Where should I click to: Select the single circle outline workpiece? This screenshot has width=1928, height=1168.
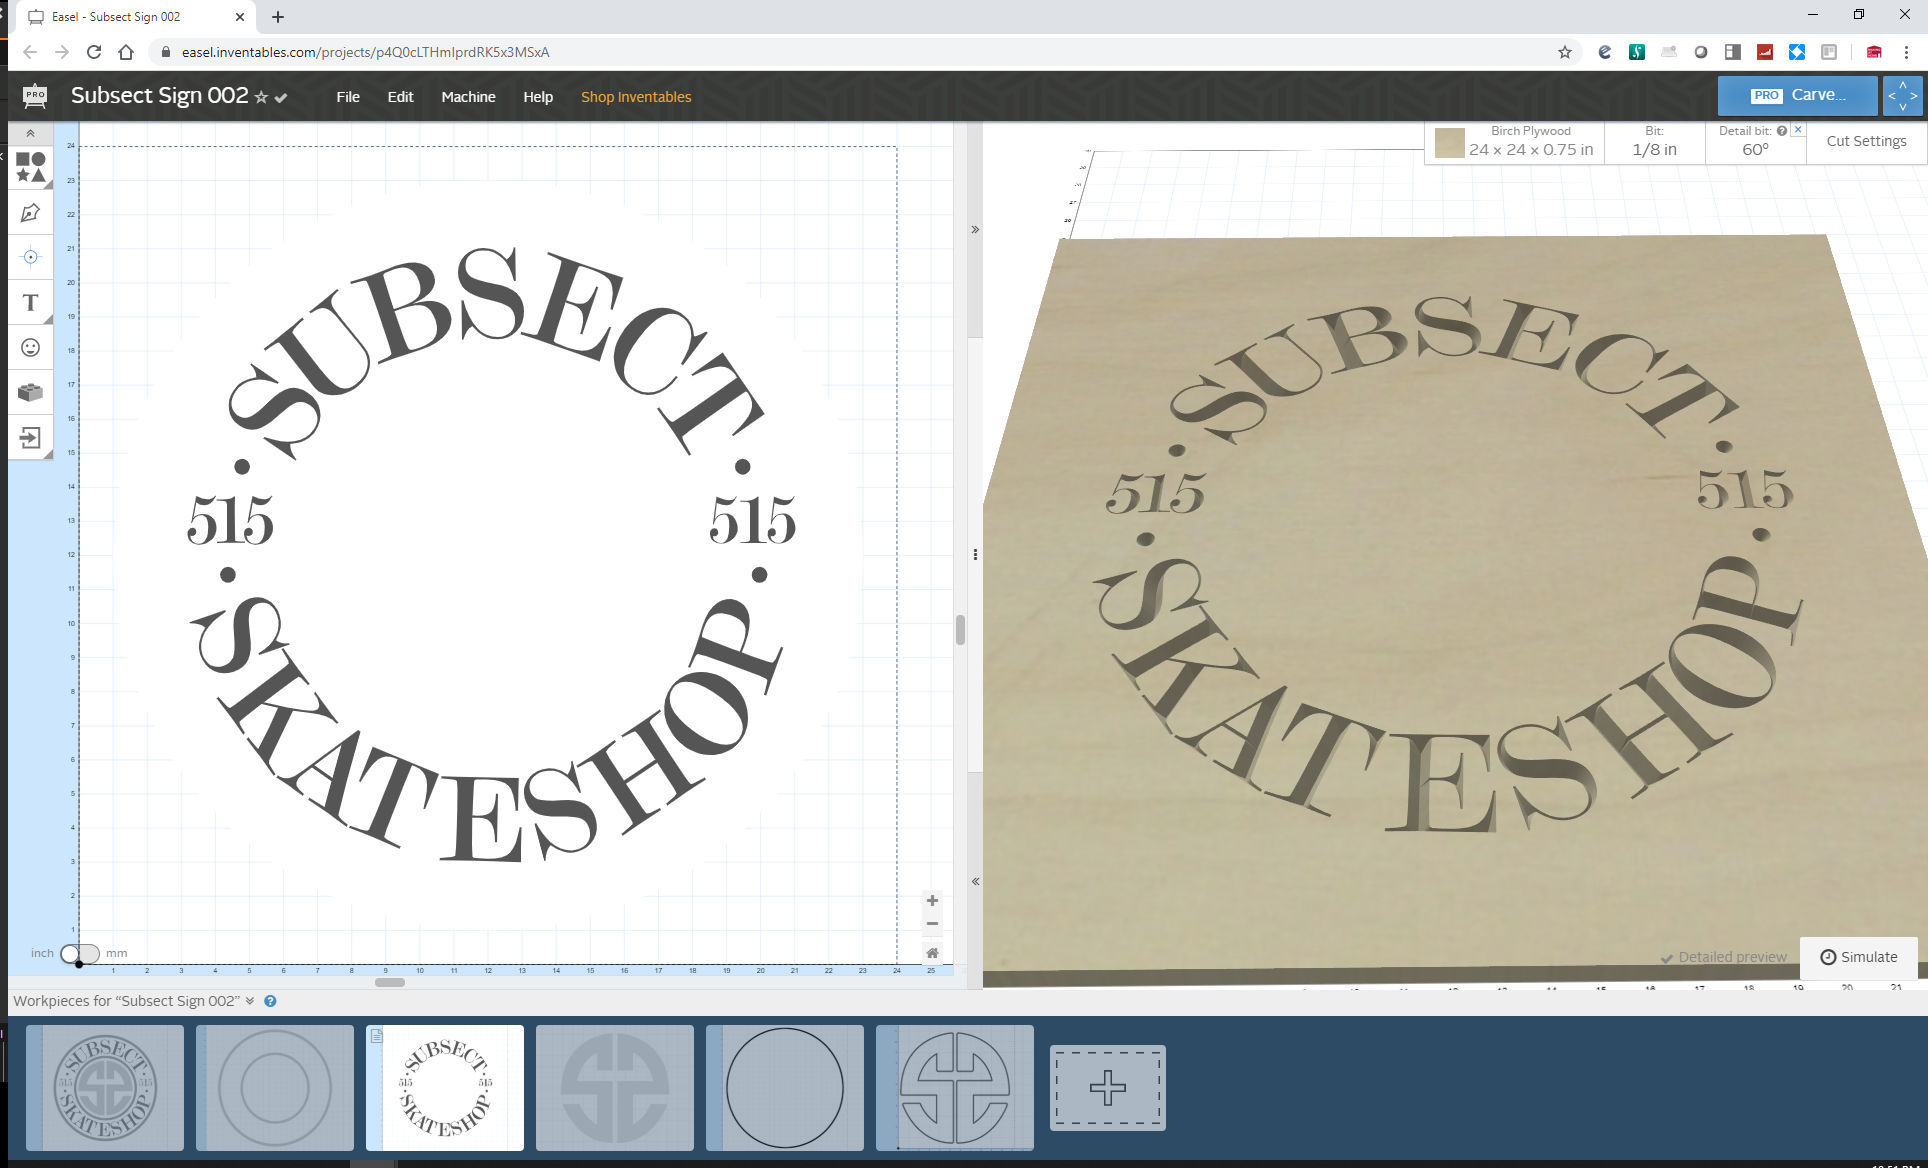click(x=785, y=1088)
